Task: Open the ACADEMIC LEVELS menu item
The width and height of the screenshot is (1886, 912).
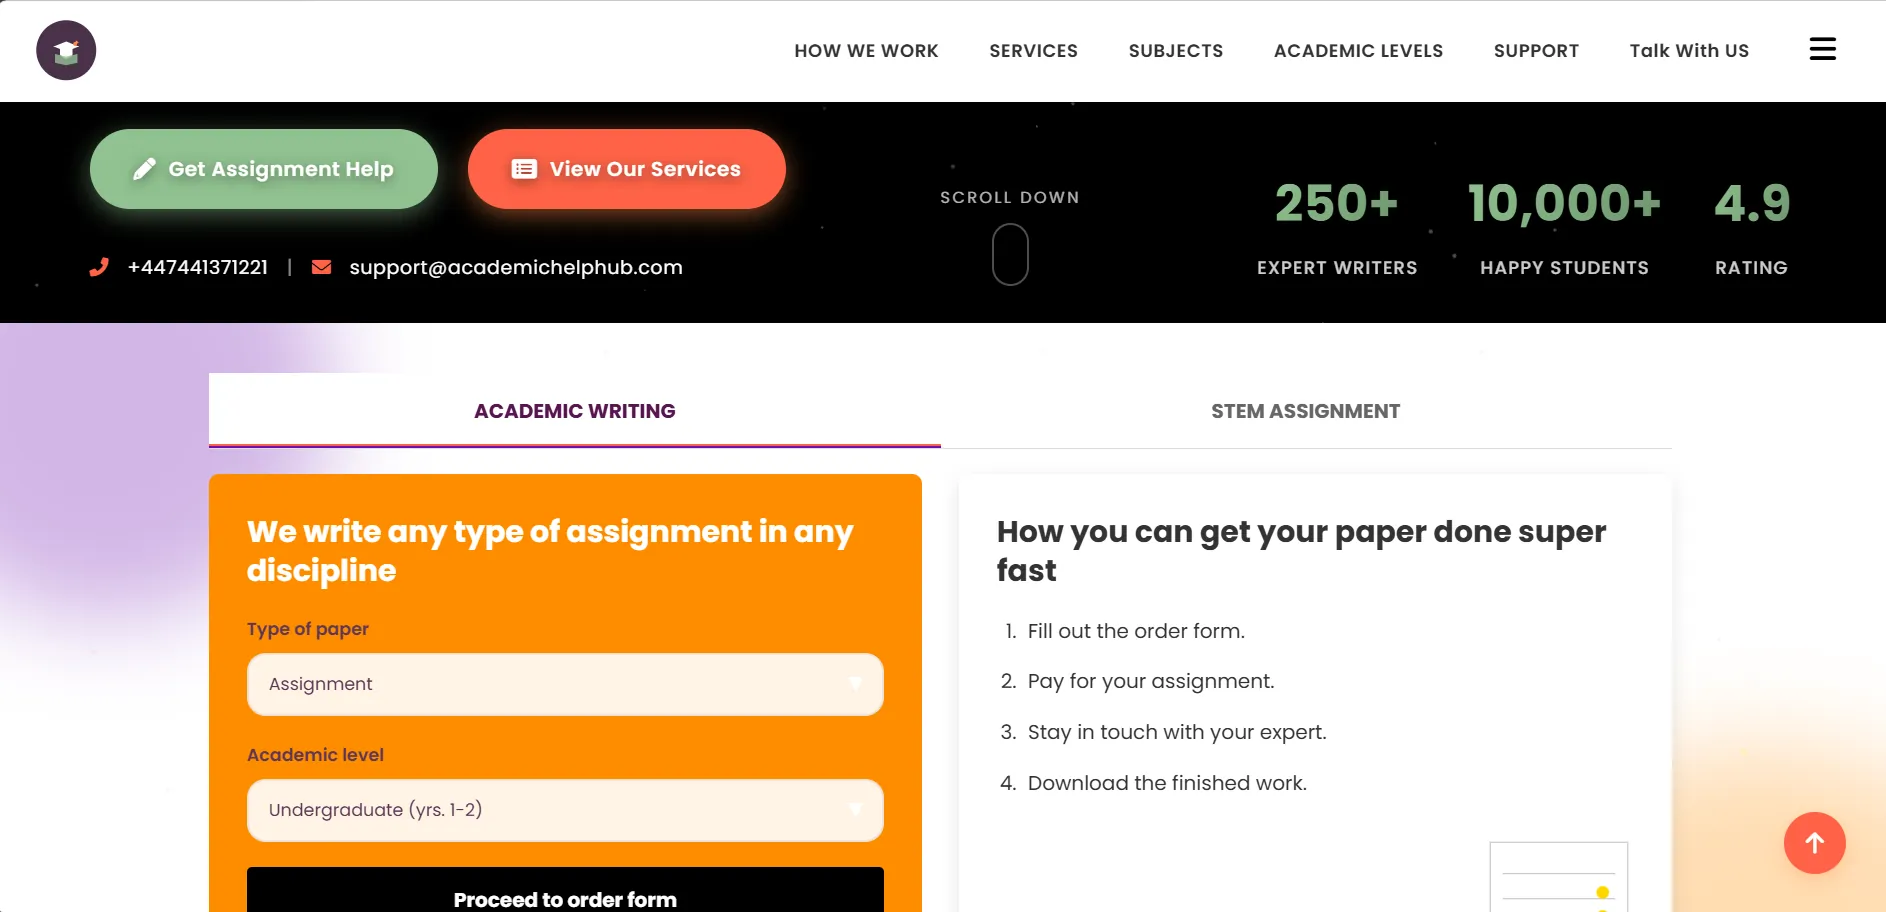Action: (1358, 51)
